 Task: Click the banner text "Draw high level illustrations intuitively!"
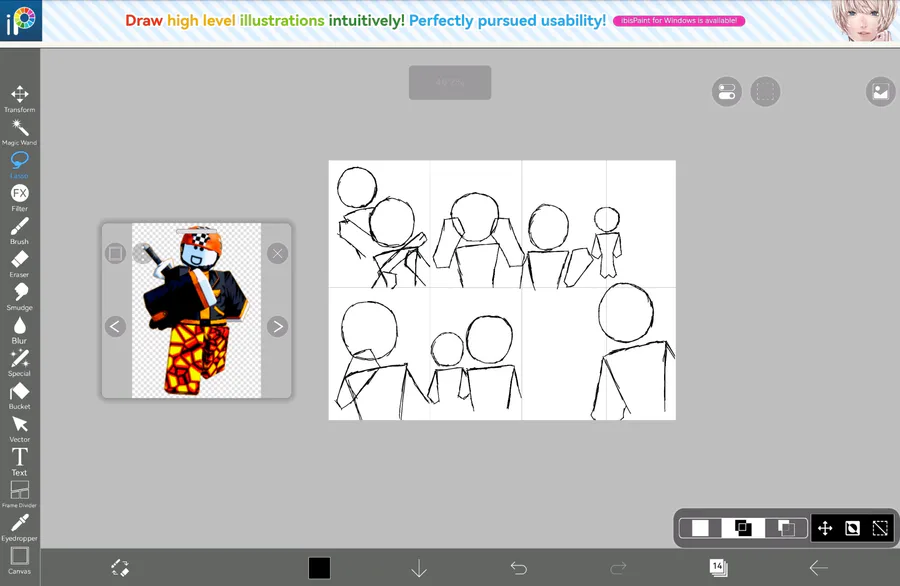pos(265,21)
